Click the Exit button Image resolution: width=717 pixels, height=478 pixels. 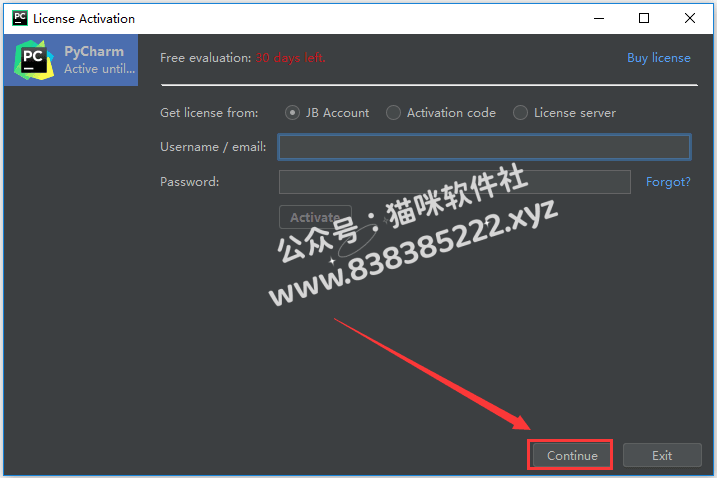tap(662, 455)
